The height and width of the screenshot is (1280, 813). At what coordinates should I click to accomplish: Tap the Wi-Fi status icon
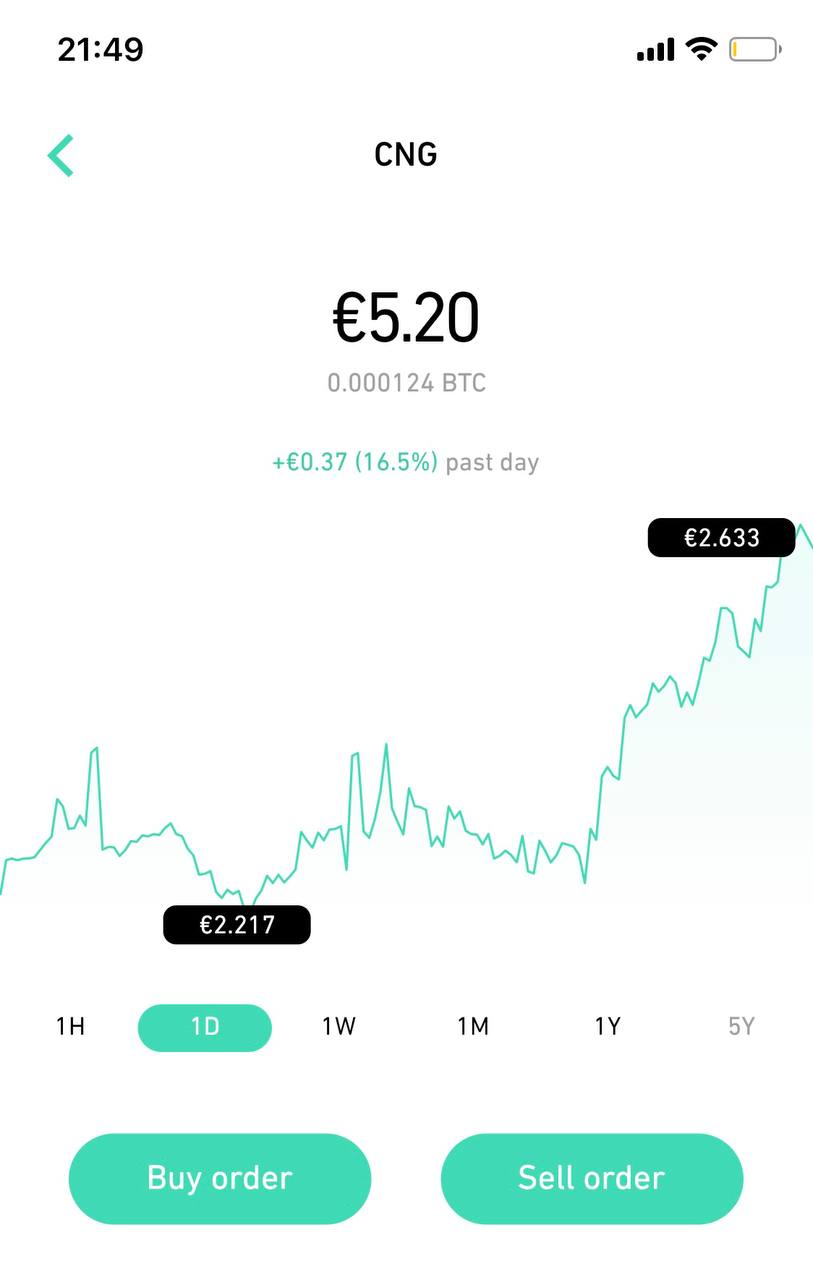(702, 49)
